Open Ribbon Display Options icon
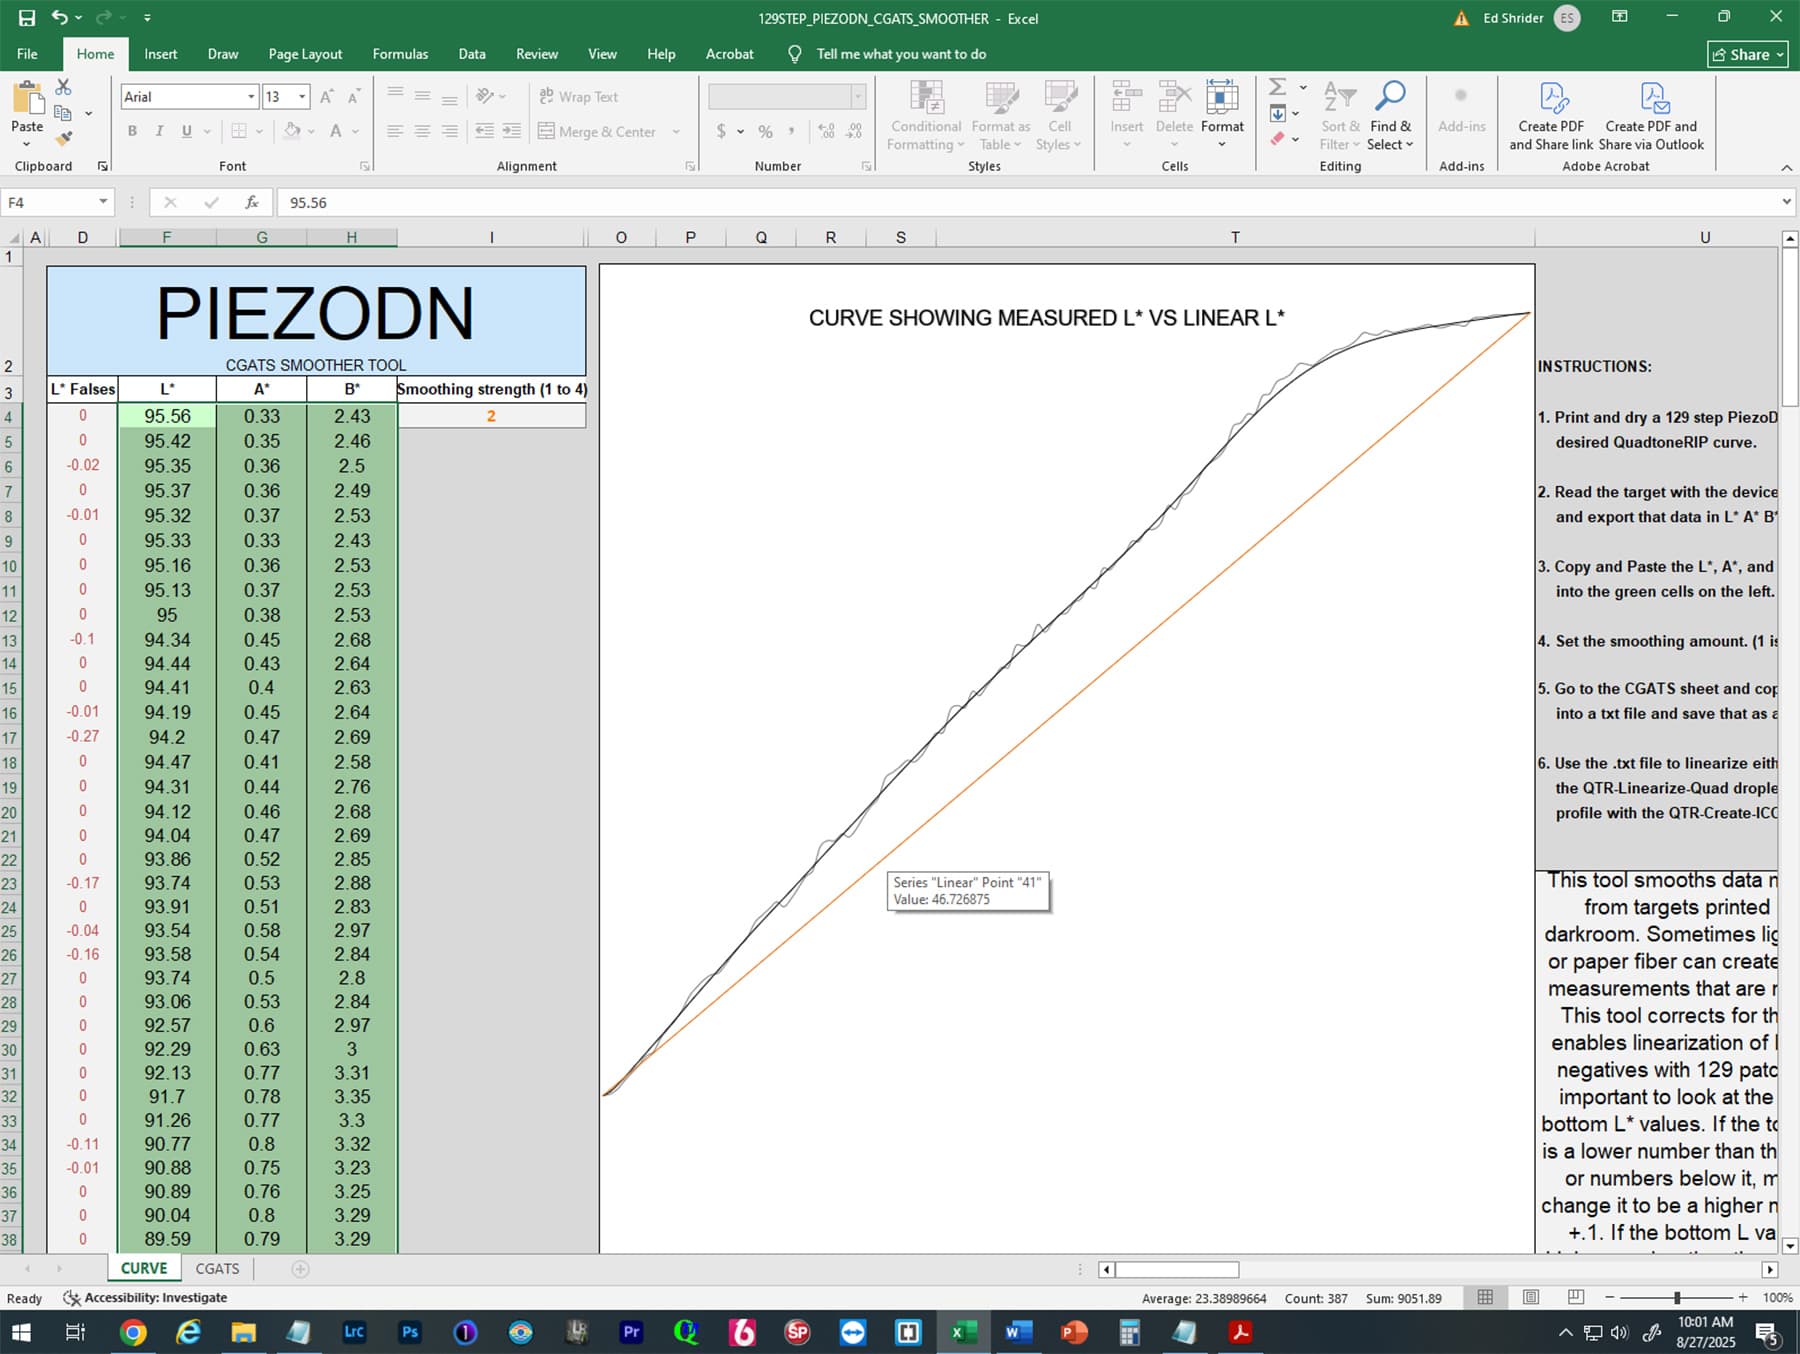The height and width of the screenshot is (1354, 1800). pyautogui.click(x=1620, y=17)
